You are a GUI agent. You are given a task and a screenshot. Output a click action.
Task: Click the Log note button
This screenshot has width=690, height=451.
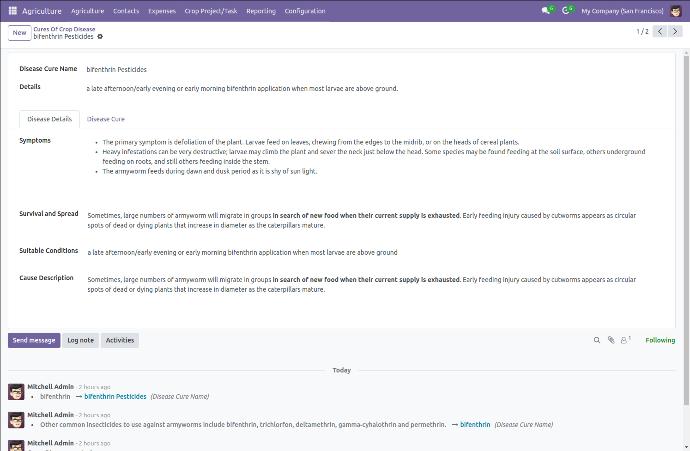click(x=80, y=340)
